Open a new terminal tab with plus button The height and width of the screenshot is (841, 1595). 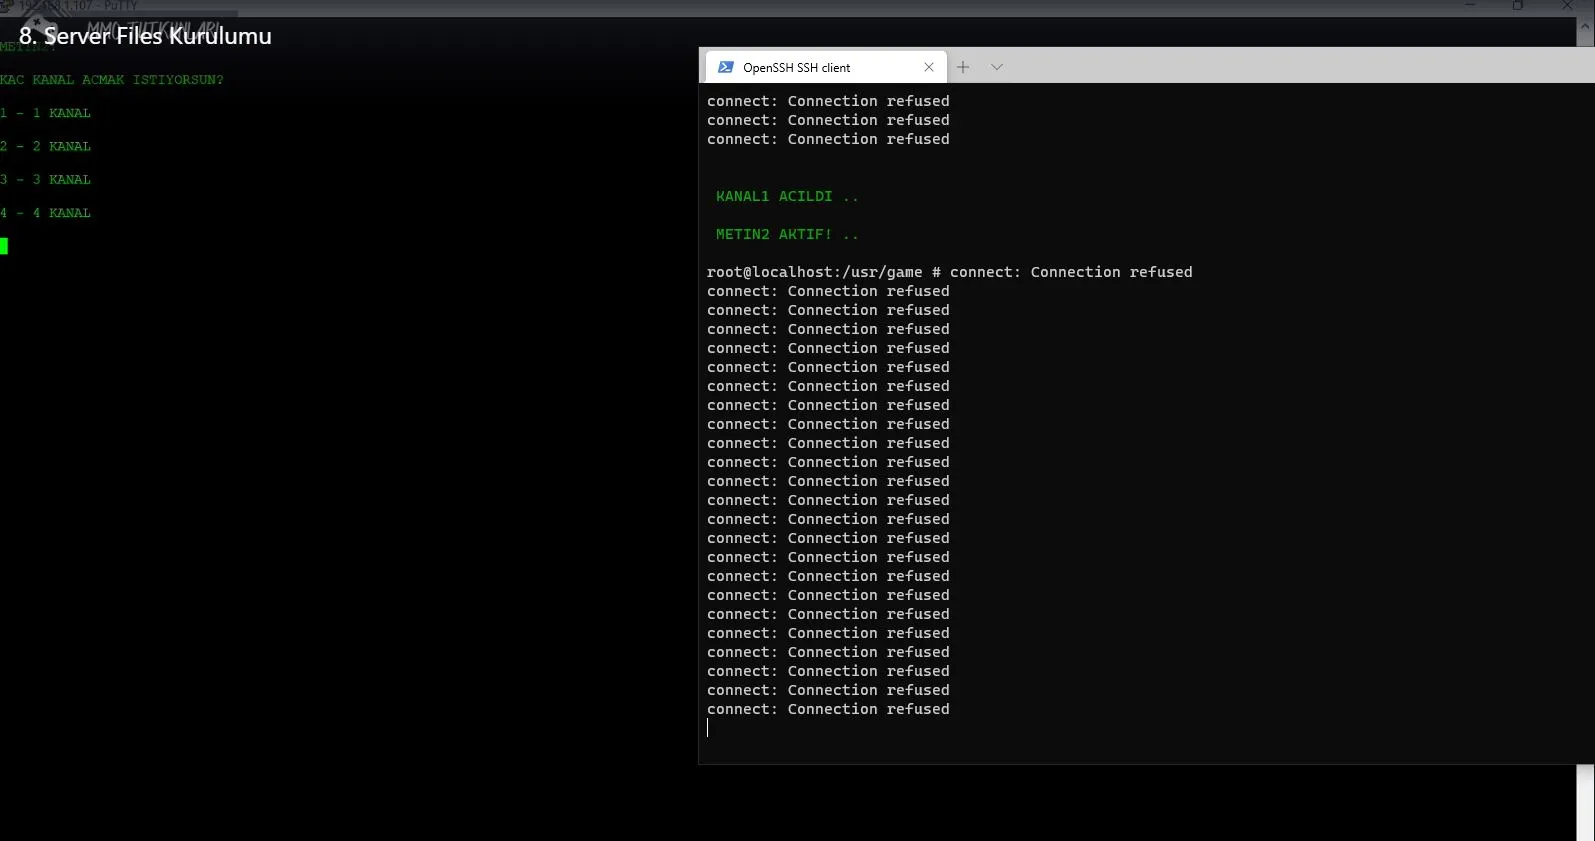pos(963,67)
